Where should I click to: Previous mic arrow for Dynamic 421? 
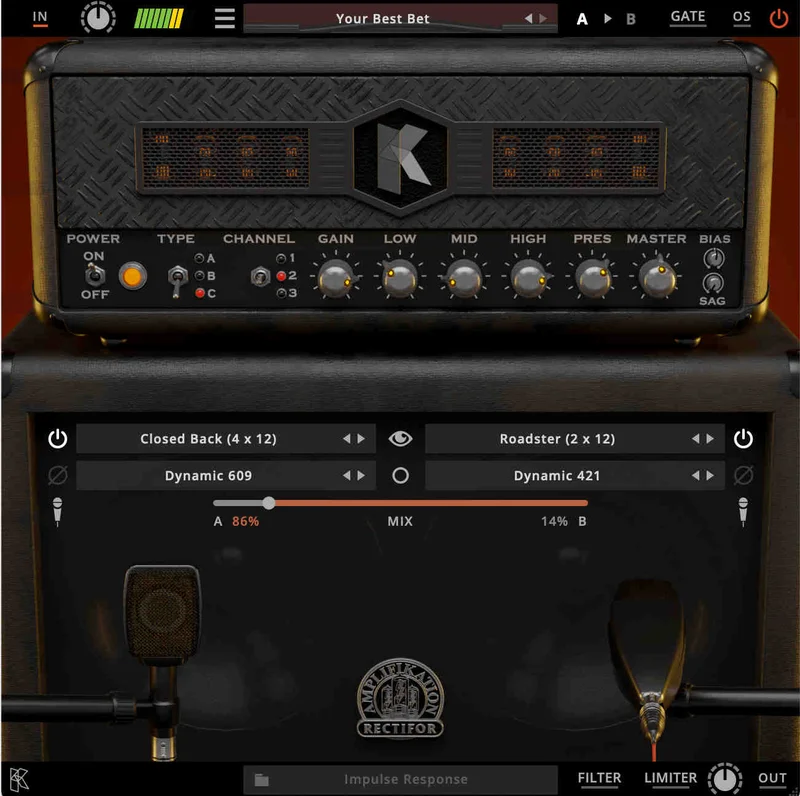[x=696, y=475]
